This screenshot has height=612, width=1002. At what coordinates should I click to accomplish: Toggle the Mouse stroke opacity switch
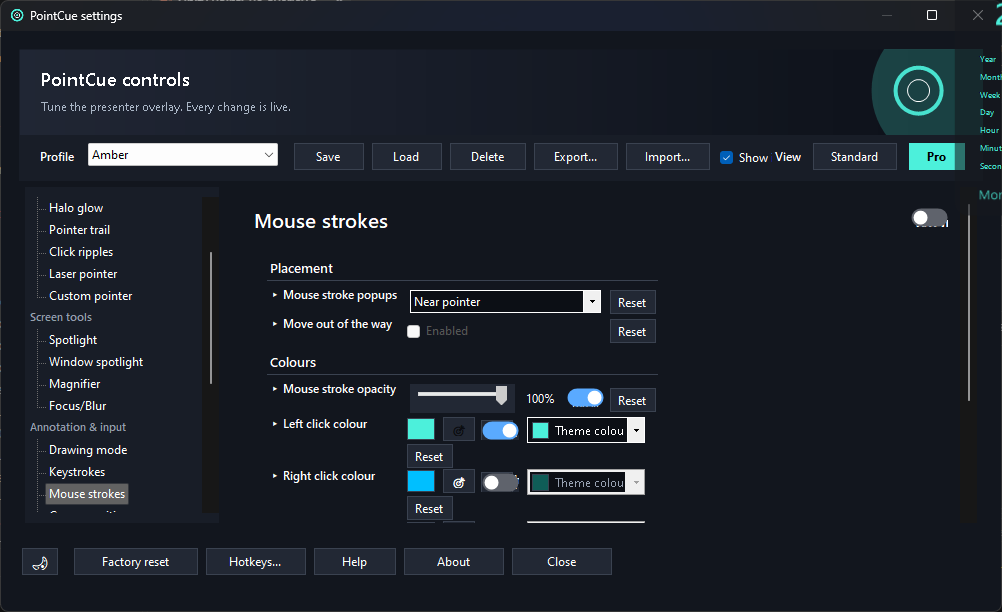click(585, 398)
